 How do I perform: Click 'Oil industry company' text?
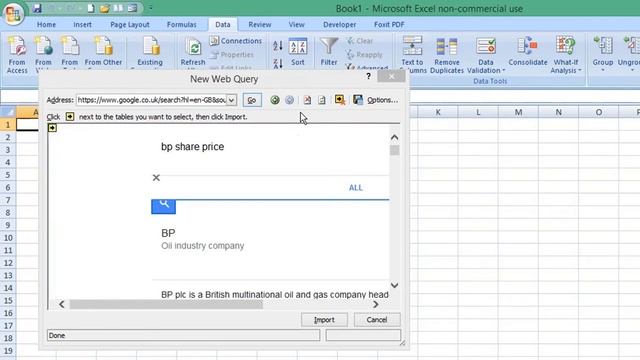click(202, 246)
